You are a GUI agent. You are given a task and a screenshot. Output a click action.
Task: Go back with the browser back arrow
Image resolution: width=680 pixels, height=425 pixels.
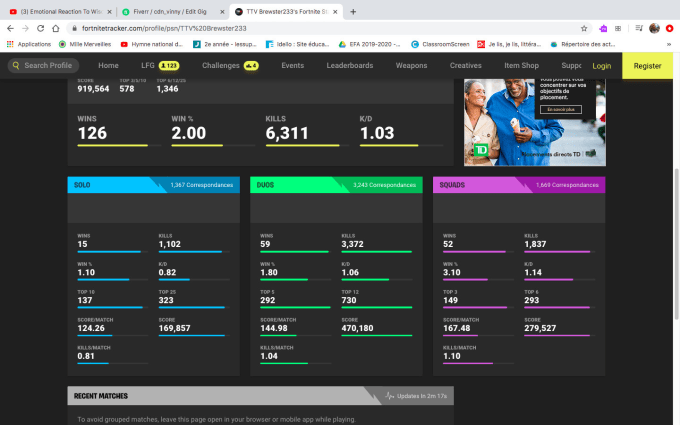[x=10, y=28]
